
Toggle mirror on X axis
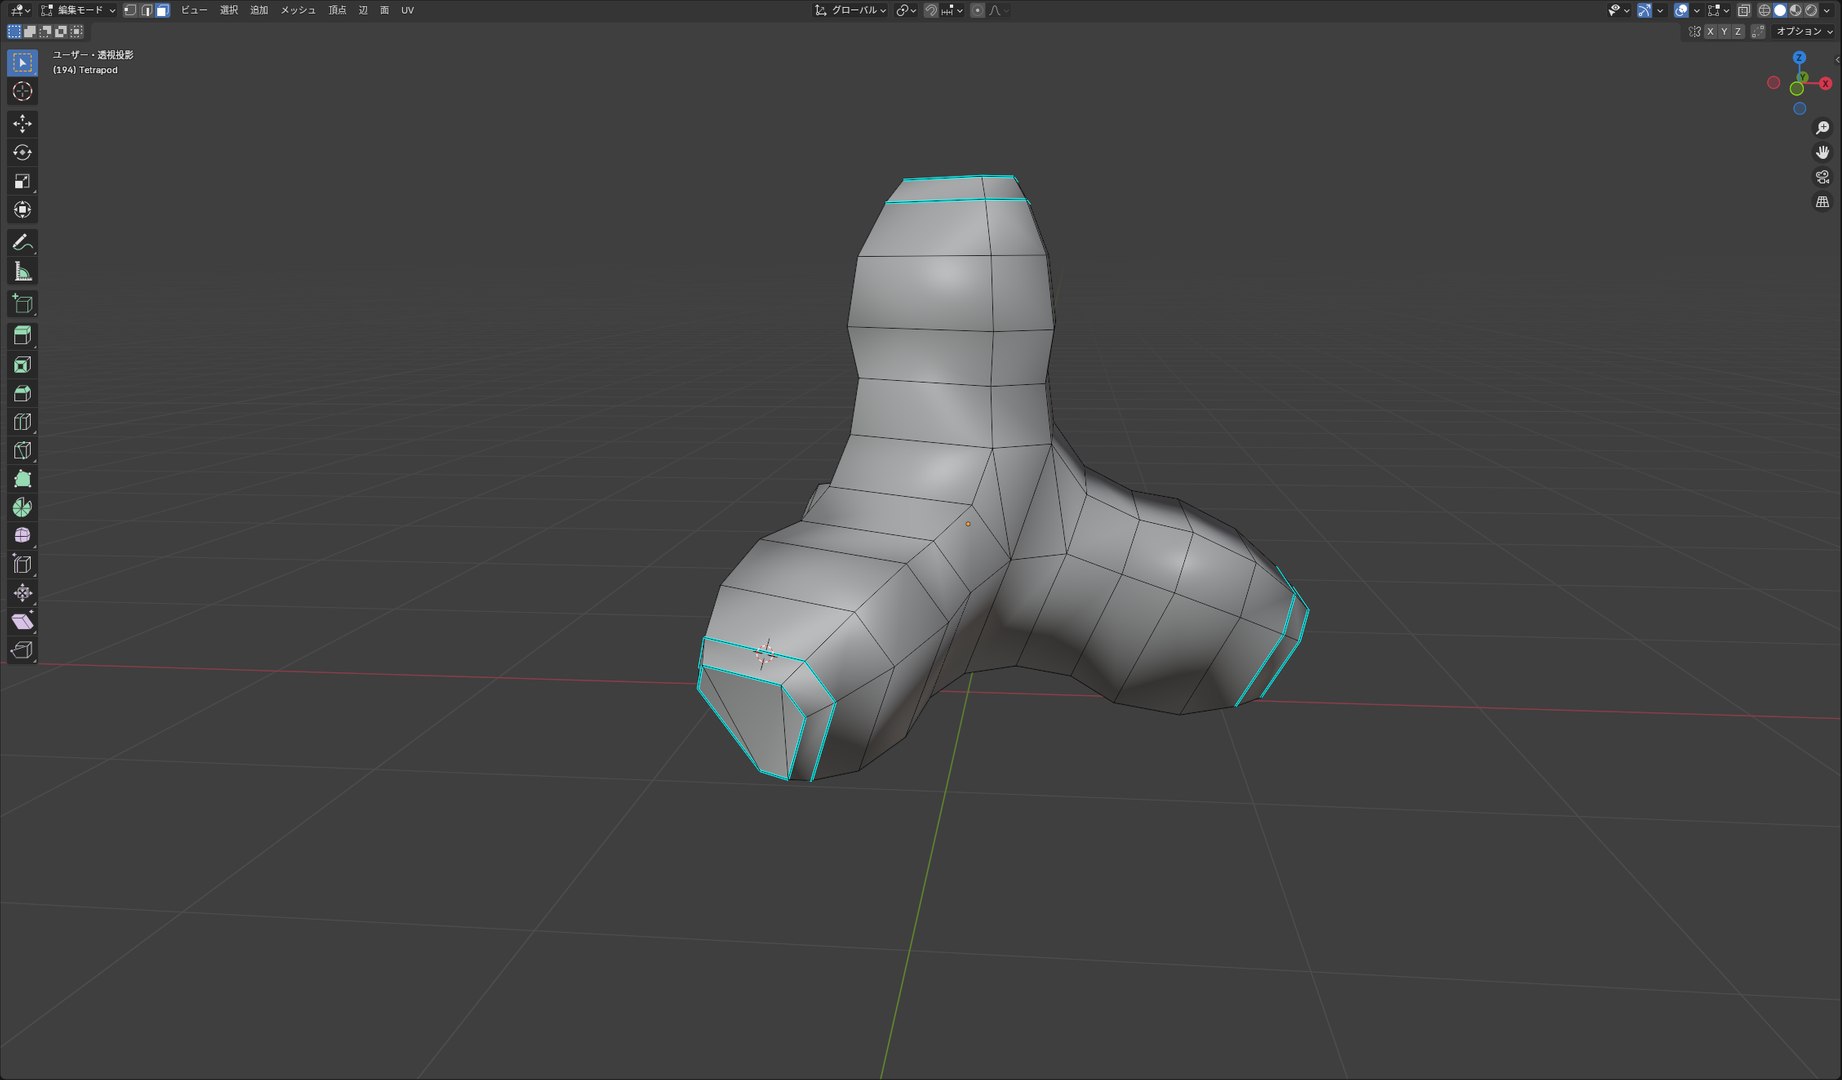[x=1710, y=32]
